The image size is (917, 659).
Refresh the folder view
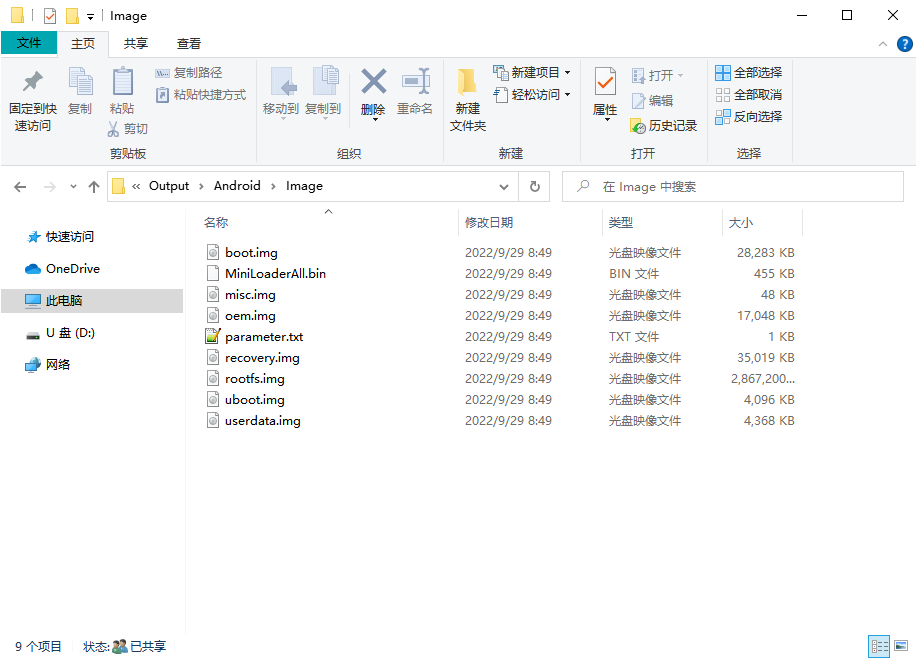coord(535,186)
